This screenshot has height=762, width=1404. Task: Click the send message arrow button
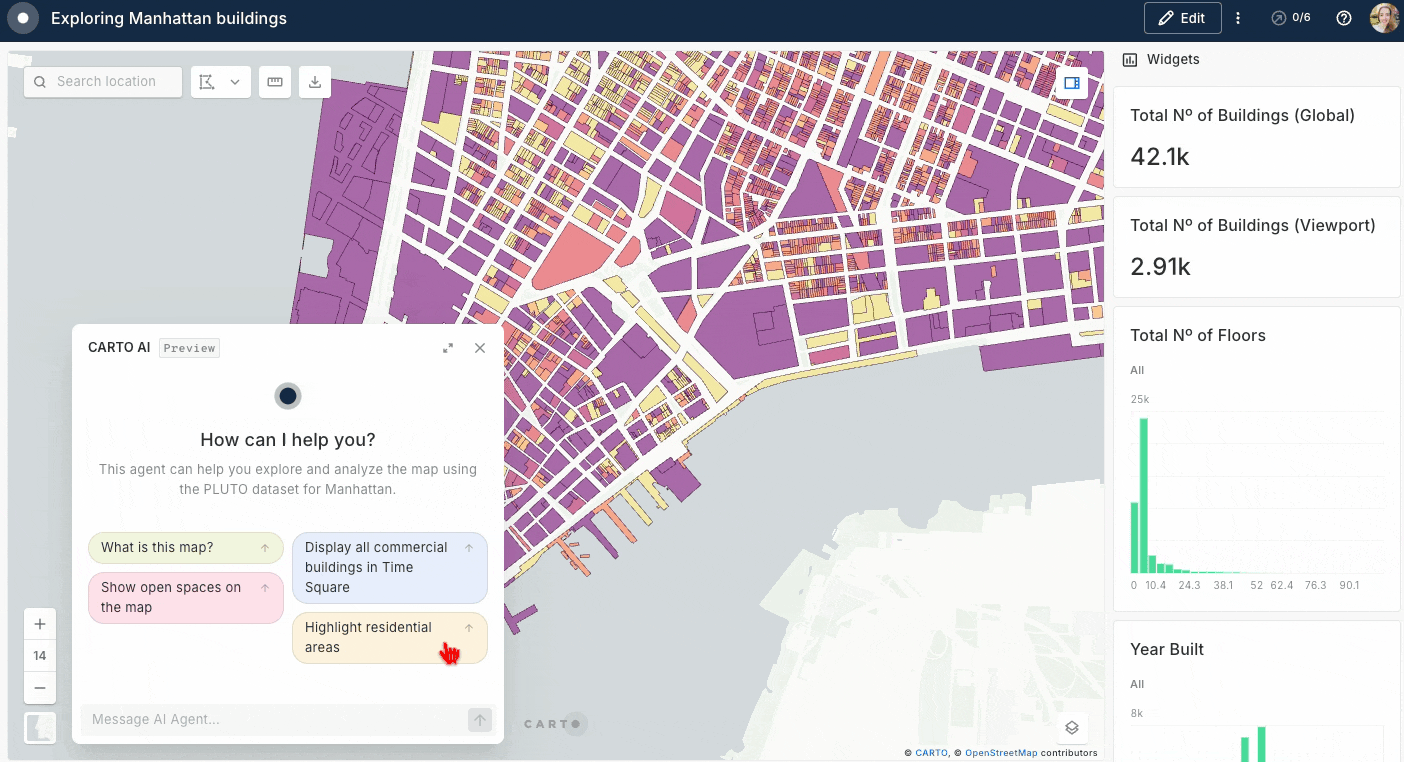click(x=480, y=720)
